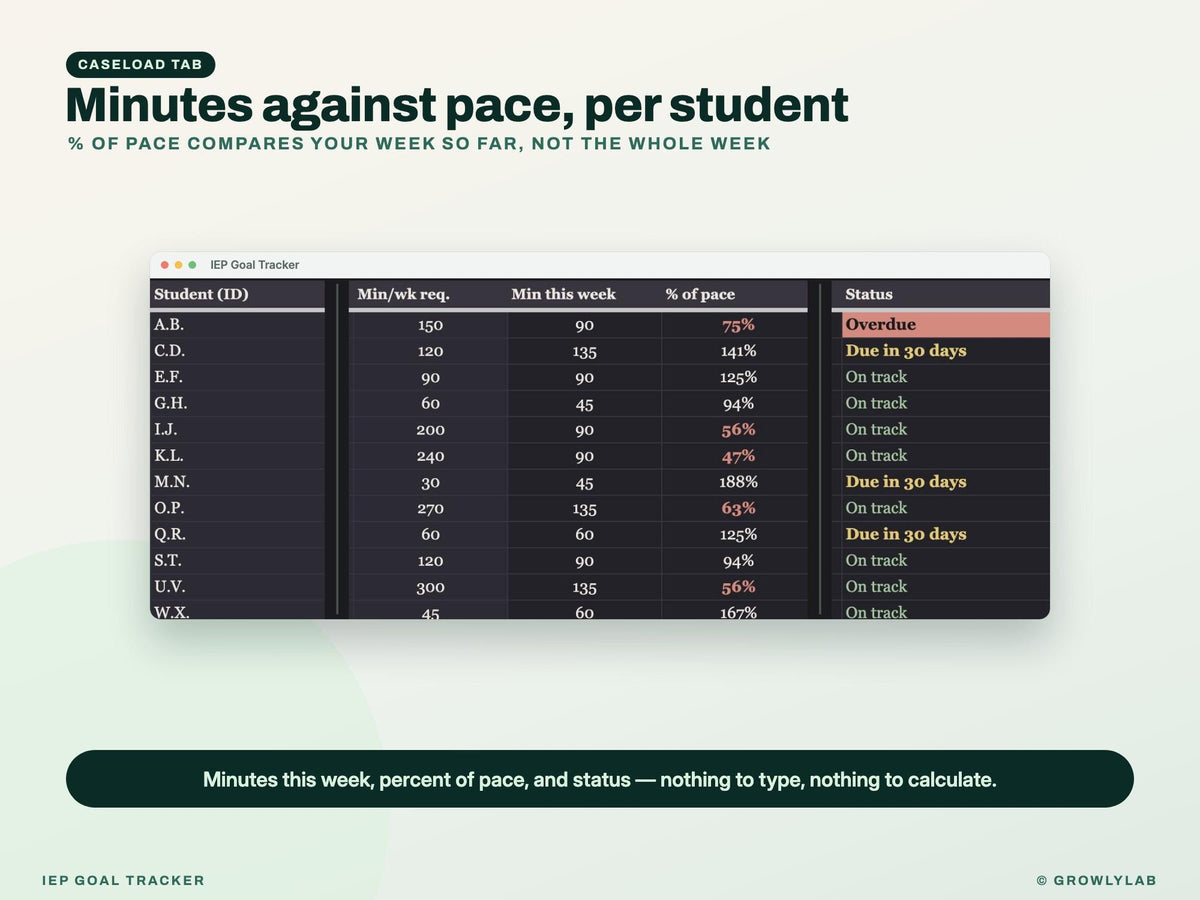Click the 90 Min this week cell for S.T.
Screen dimensions: 1200x900
click(584, 560)
